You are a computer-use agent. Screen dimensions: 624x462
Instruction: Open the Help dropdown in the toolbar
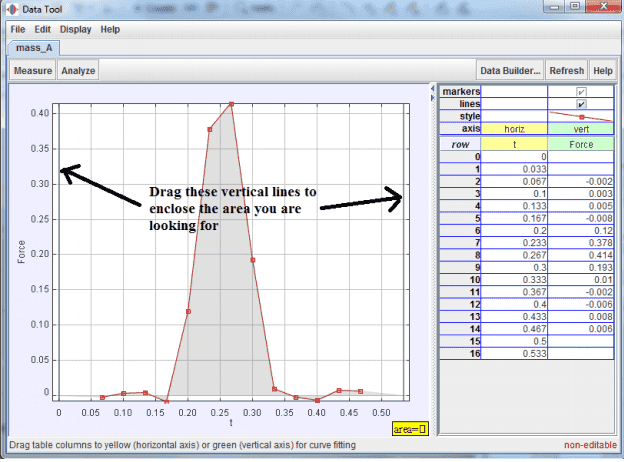pos(603,71)
